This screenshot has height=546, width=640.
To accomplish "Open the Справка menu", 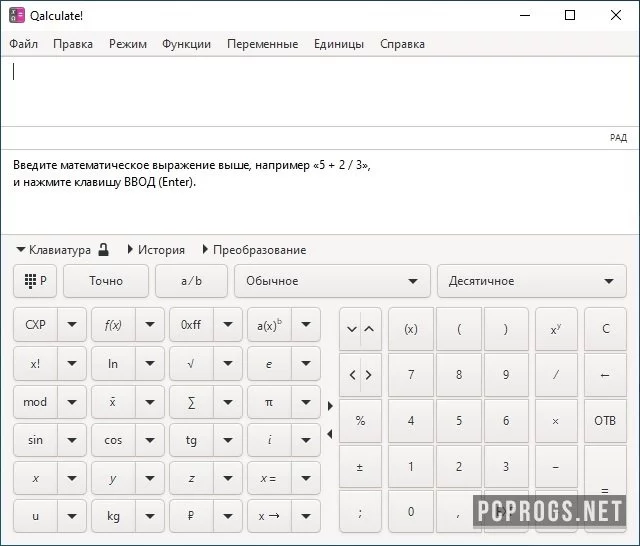I will click(x=402, y=44).
